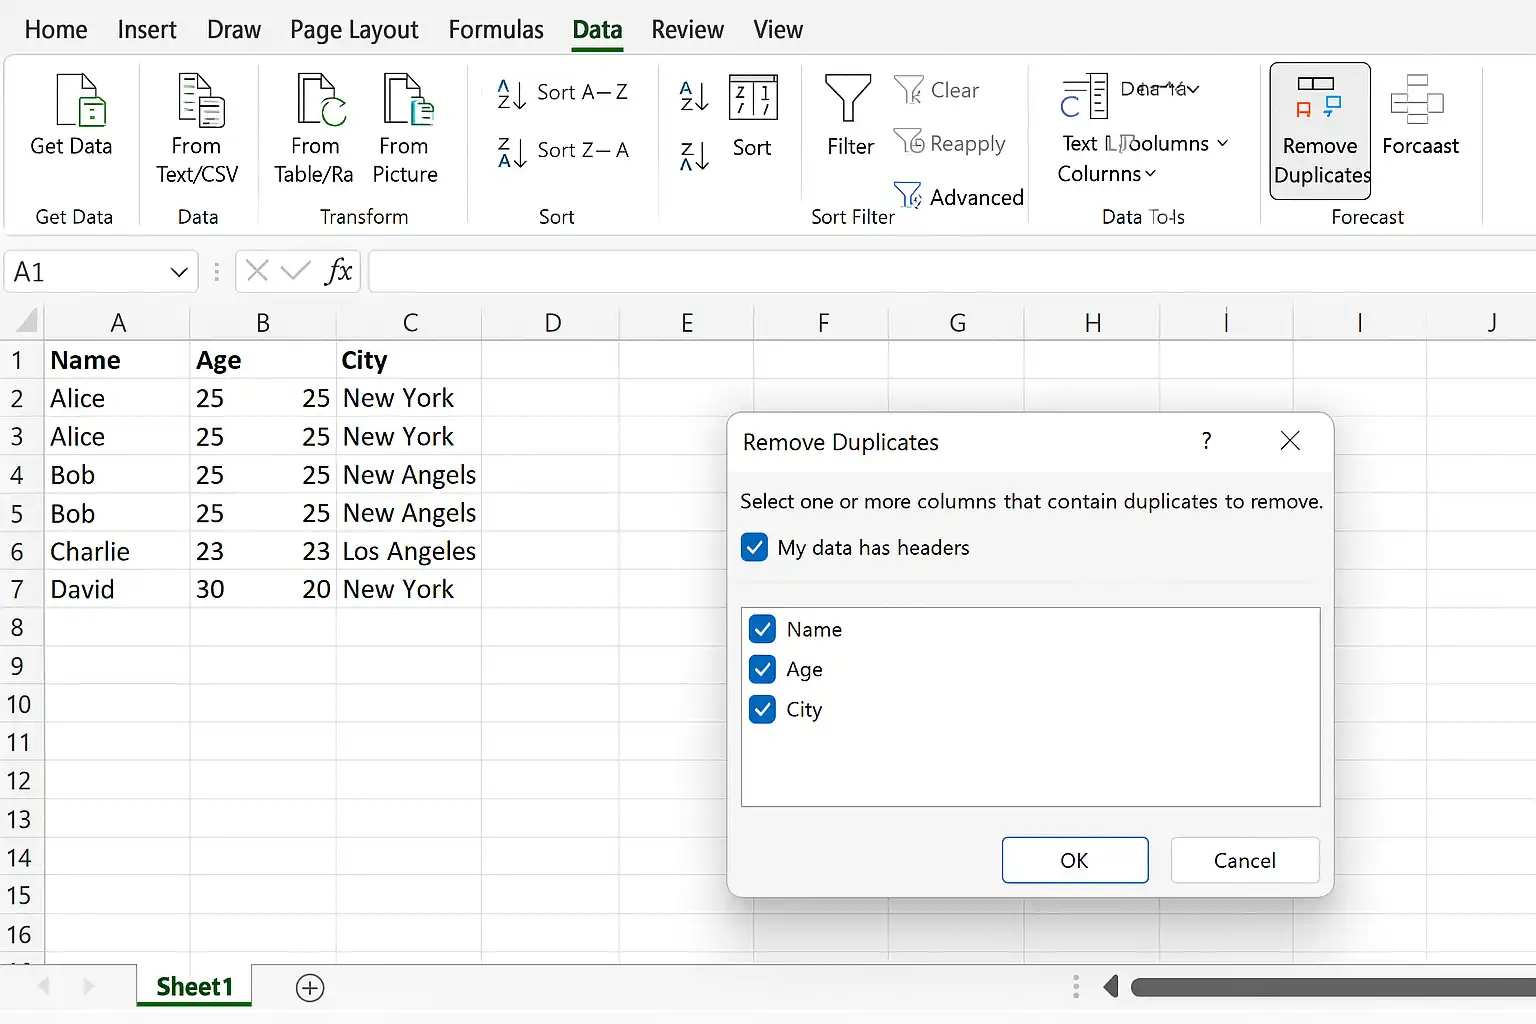
Task: Uncheck the Name column checkbox
Action: 763,630
